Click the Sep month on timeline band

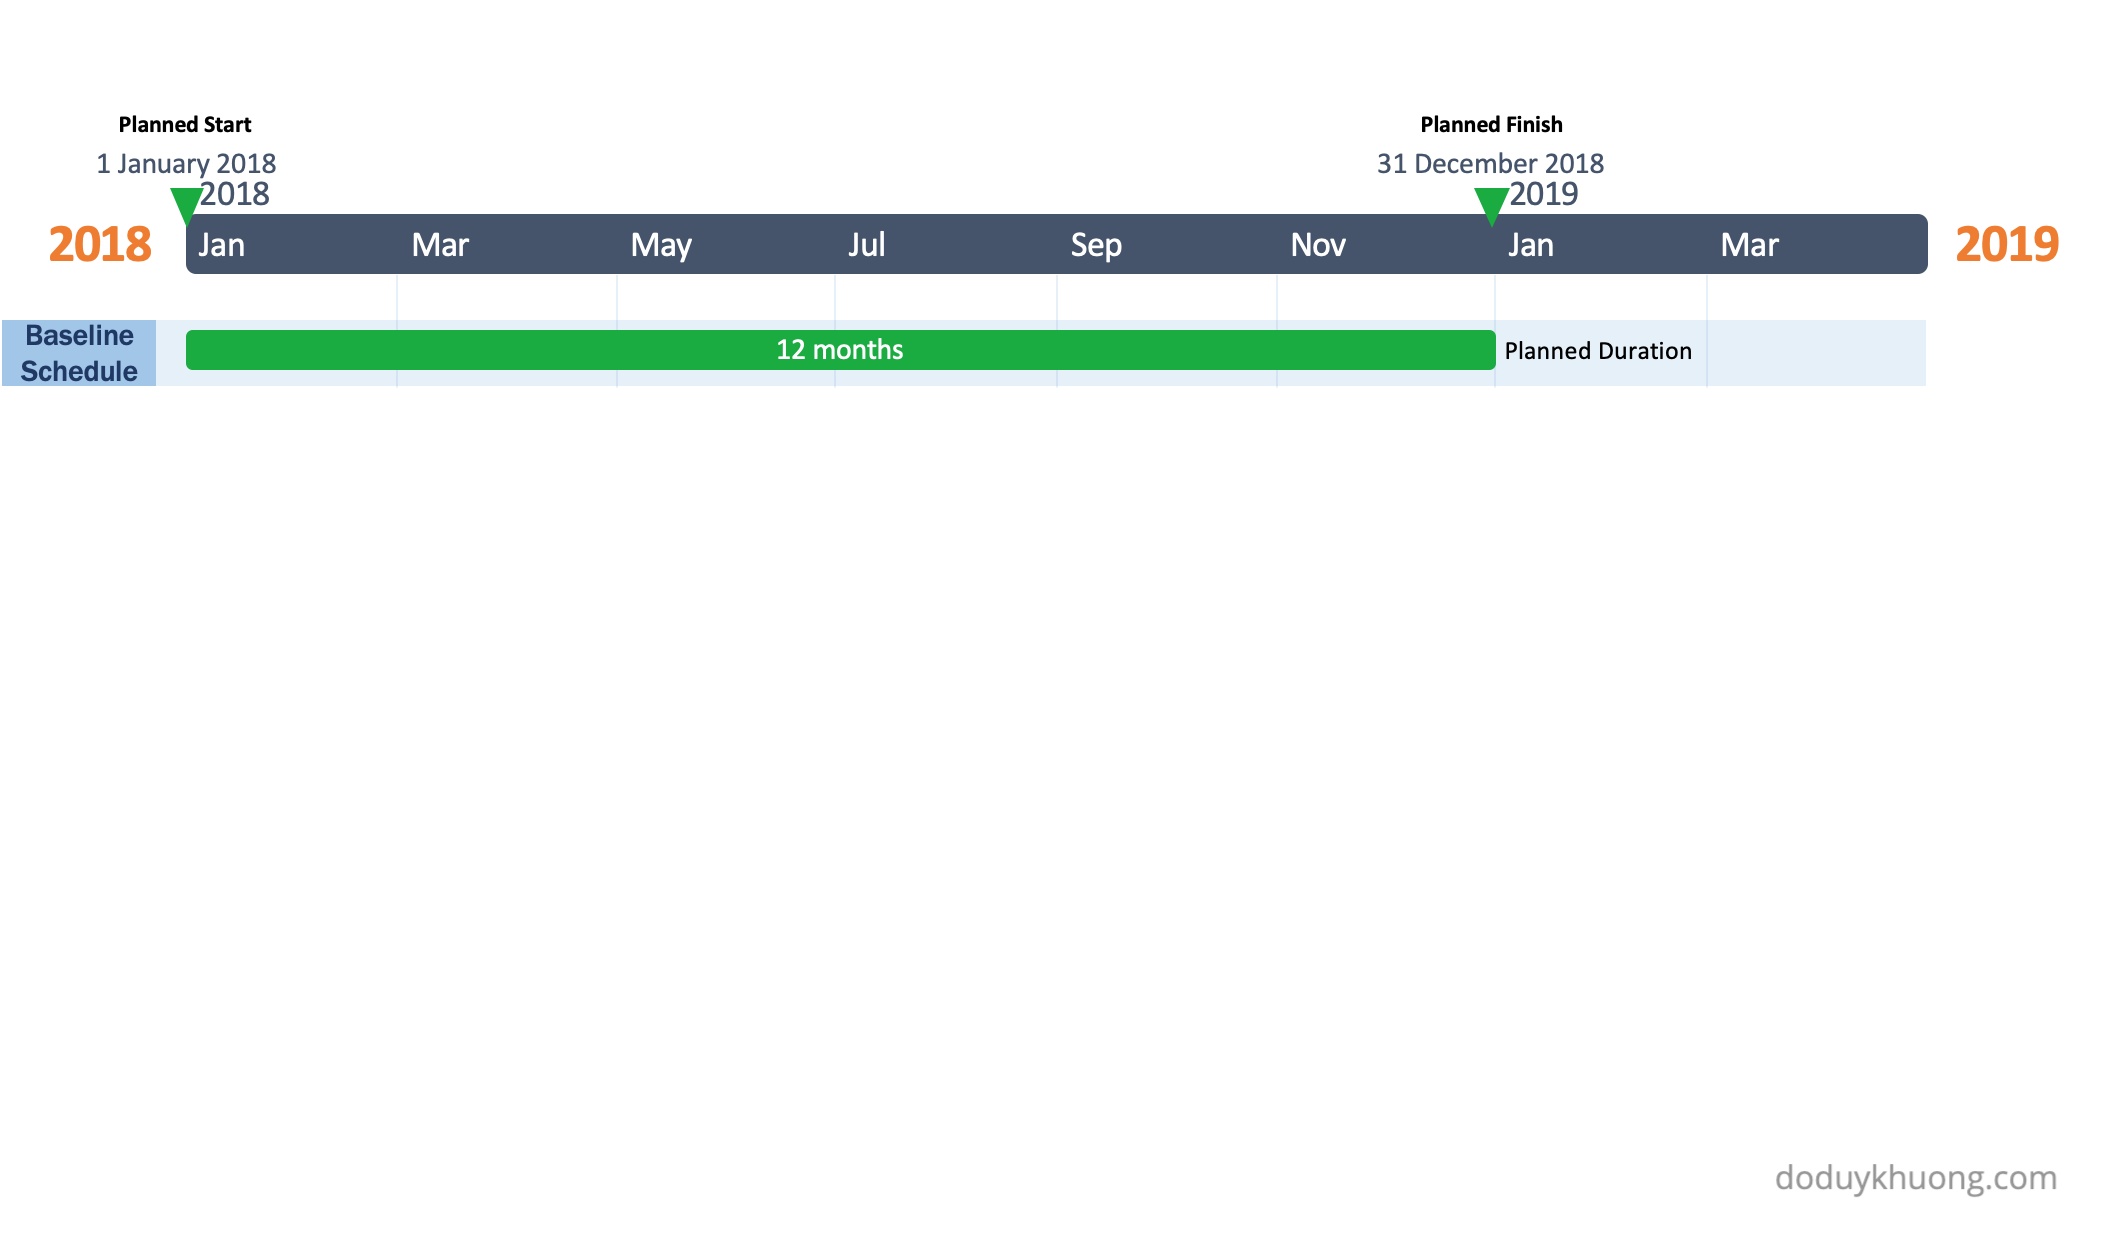point(1096,245)
